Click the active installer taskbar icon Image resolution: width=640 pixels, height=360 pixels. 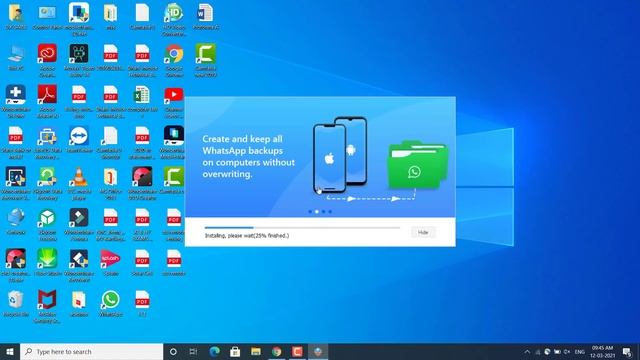coord(318,351)
